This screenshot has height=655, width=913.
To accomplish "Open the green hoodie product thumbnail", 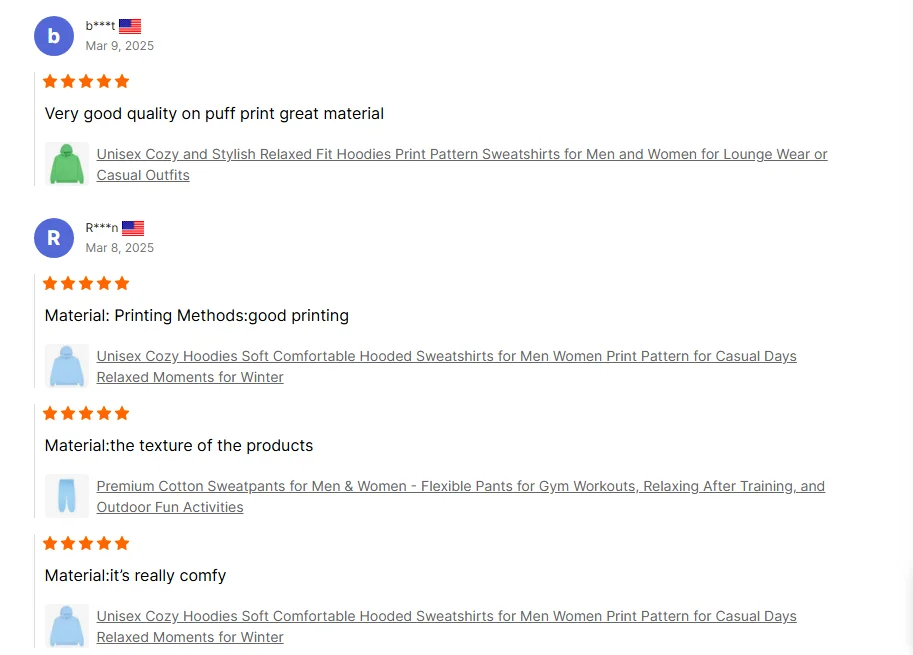I will 67,164.
